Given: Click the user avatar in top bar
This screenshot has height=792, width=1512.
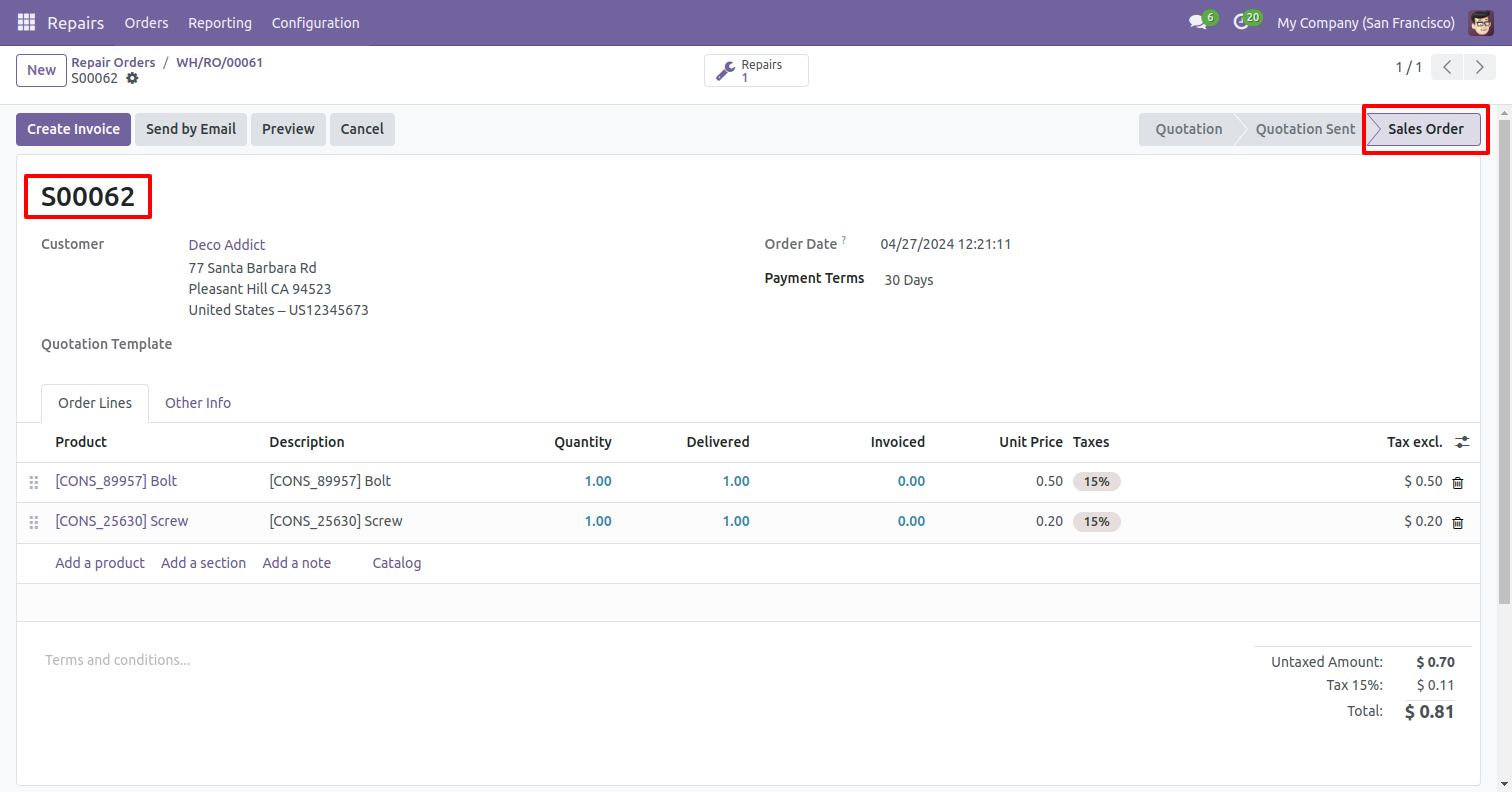Looking at the screenshot, I should [1481, 22].
